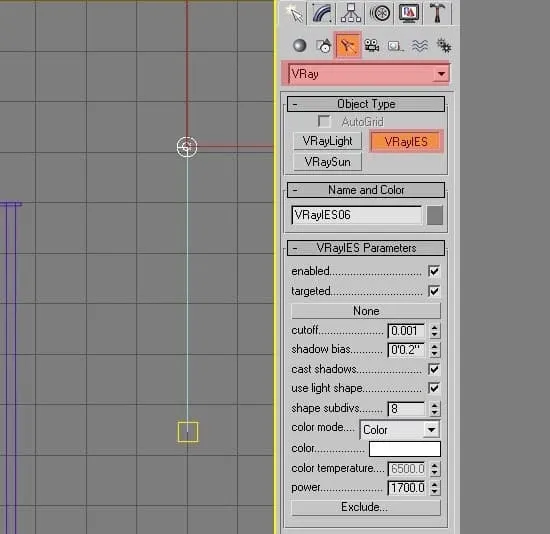Switch to the Modify panel tab
The width and height of the screenshot is (550, 534).
click(x=322, y=13)
